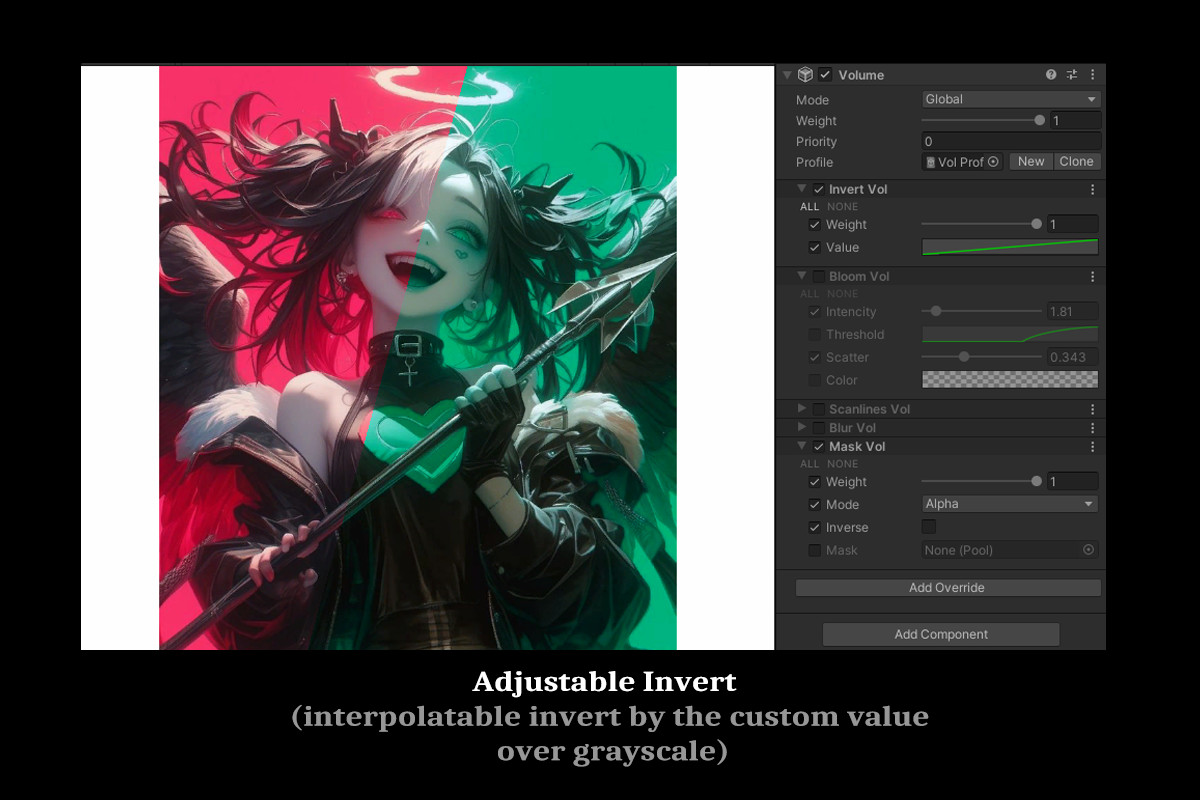The image size is (1200, 800).
Task: Open the Mask Vol kebab menu
Action: click(x=1092, y=446)
